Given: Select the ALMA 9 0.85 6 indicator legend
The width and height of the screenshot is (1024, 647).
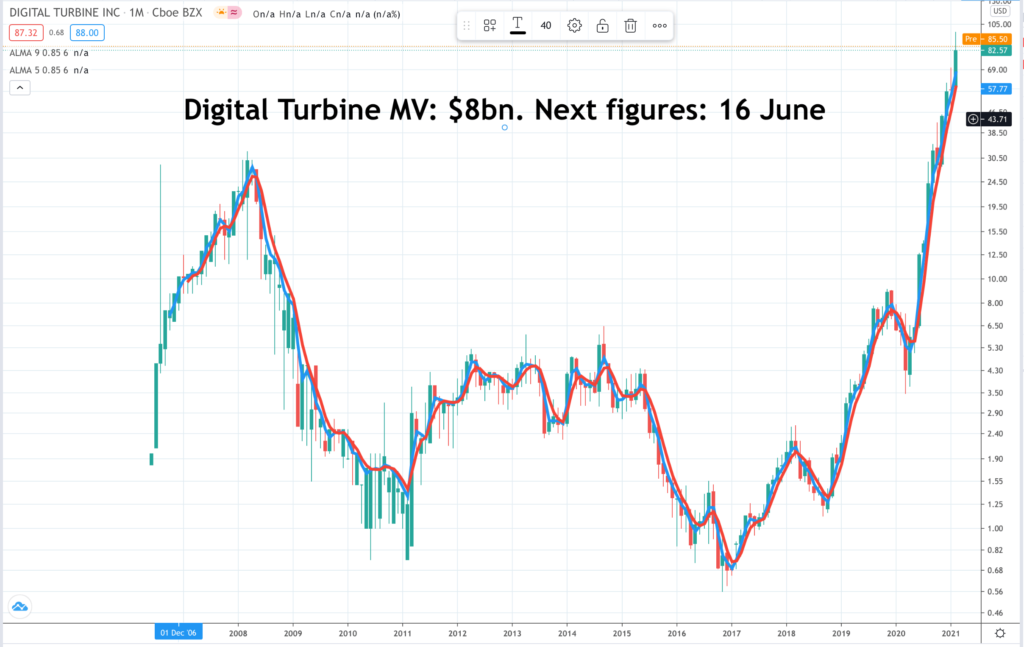Looking at the screenshot, I should (49, 53).
